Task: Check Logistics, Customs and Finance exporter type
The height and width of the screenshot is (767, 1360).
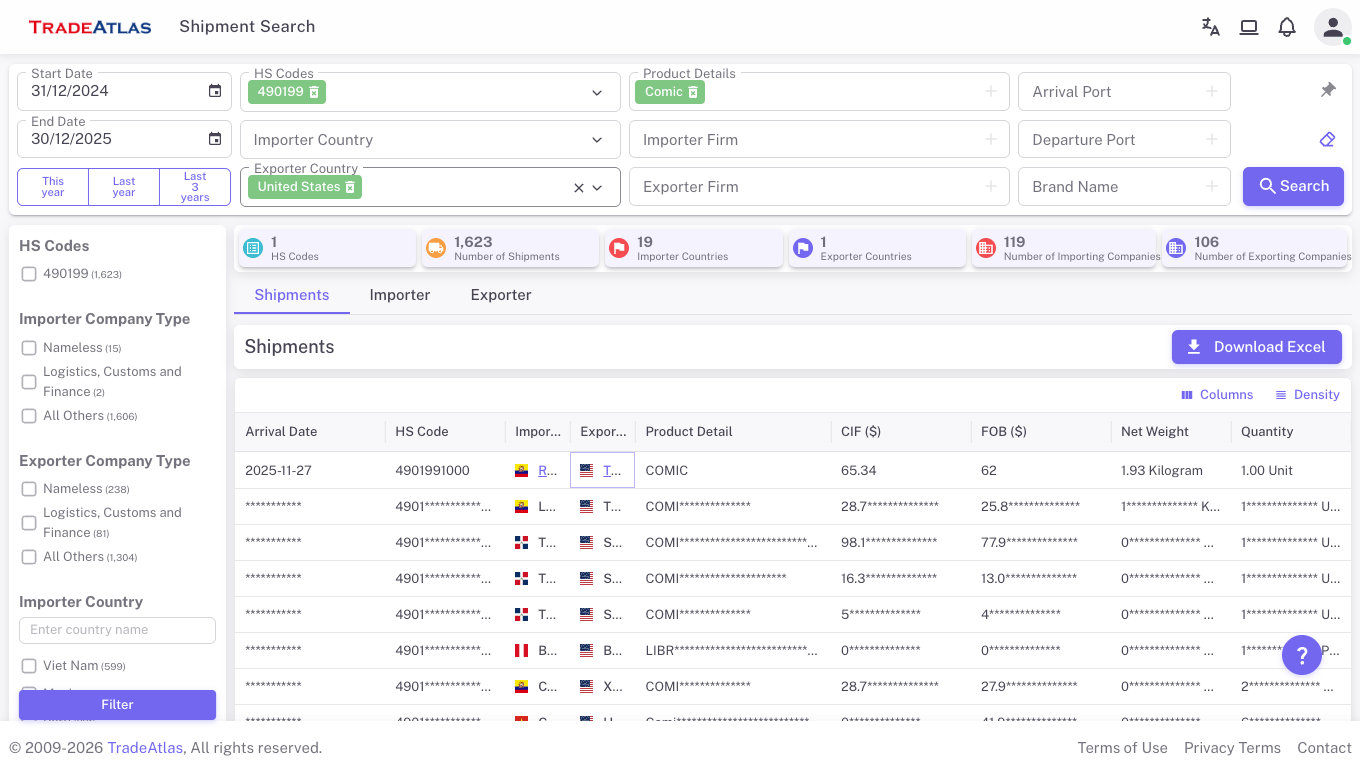Action: (x=29, y=523)
